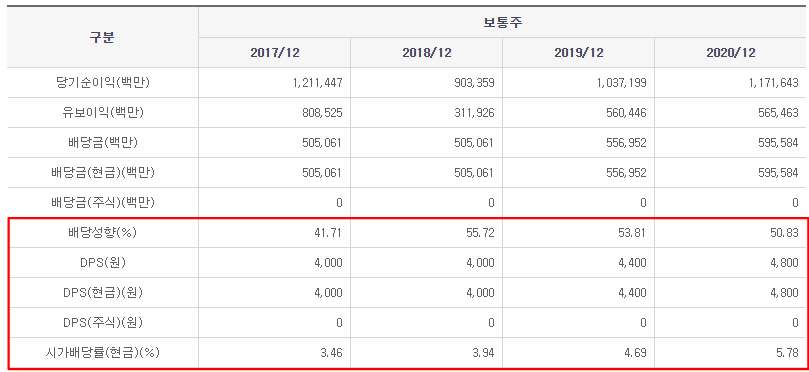809x372 pixels.
Task: Click DPS(현금)(원) 4,000 for 2017/12
Action: tap(330, 293)
